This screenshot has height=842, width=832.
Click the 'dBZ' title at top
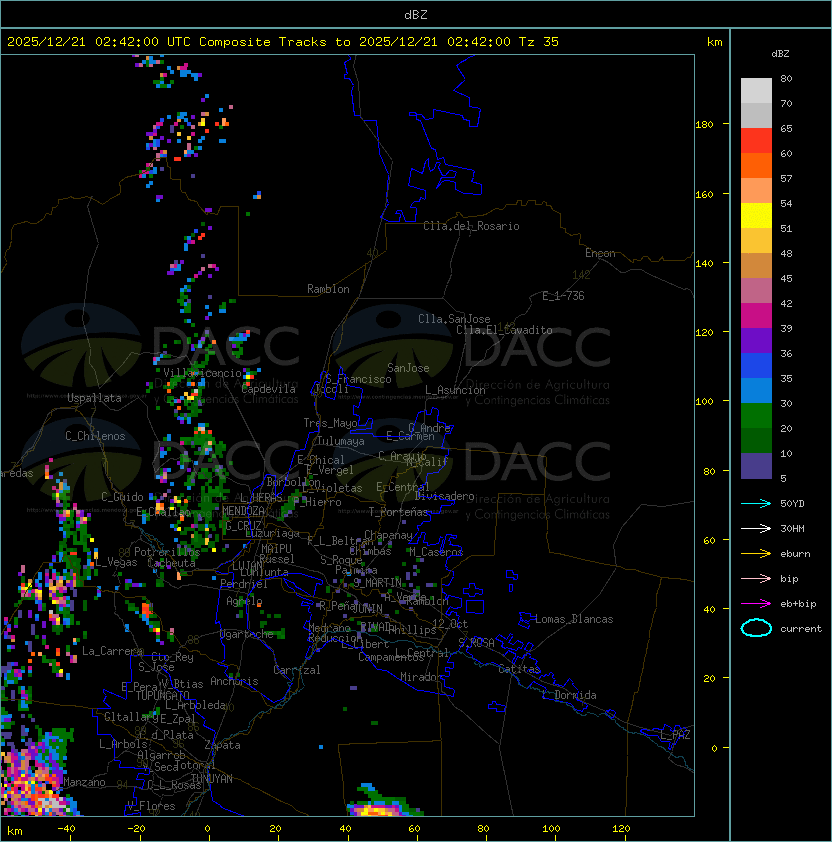(x=416, y=14)
